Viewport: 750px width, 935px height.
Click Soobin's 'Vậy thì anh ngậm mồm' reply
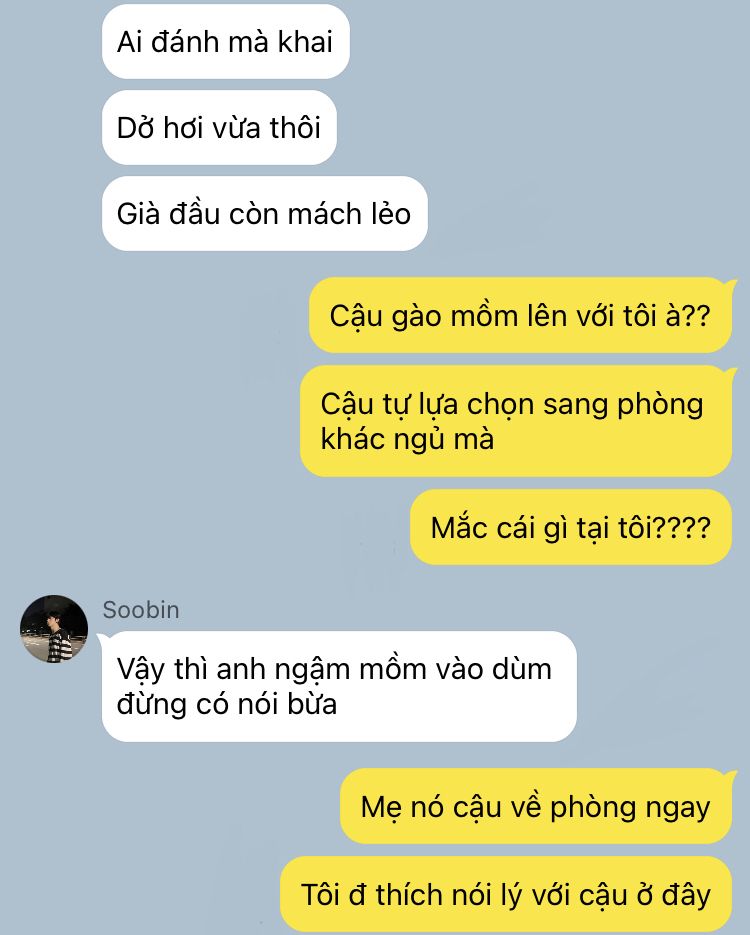339,686
